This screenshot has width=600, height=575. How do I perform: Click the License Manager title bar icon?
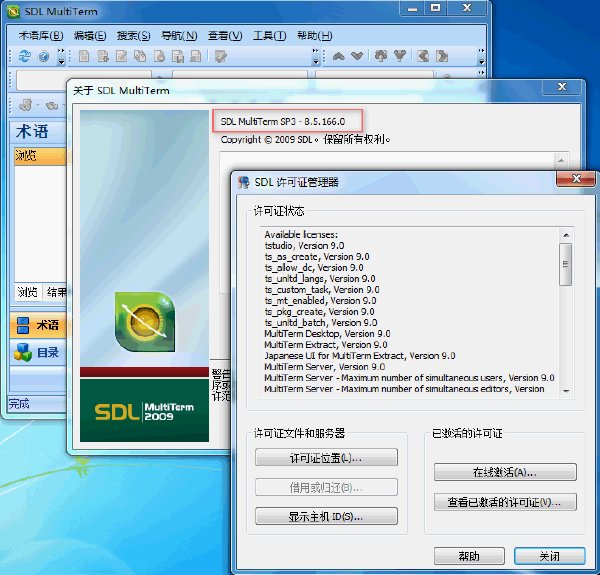[244, 182]
